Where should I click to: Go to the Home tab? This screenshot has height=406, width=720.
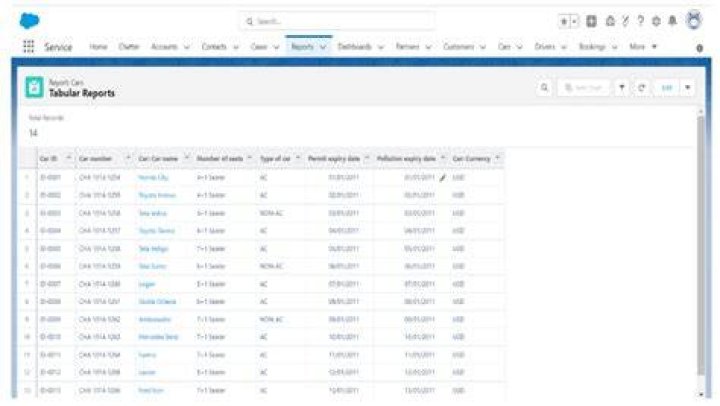98,47
